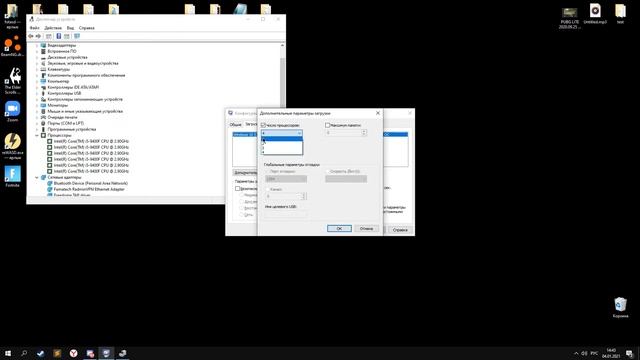Open the Корзина recycle bin

click(x=620, y=308)
